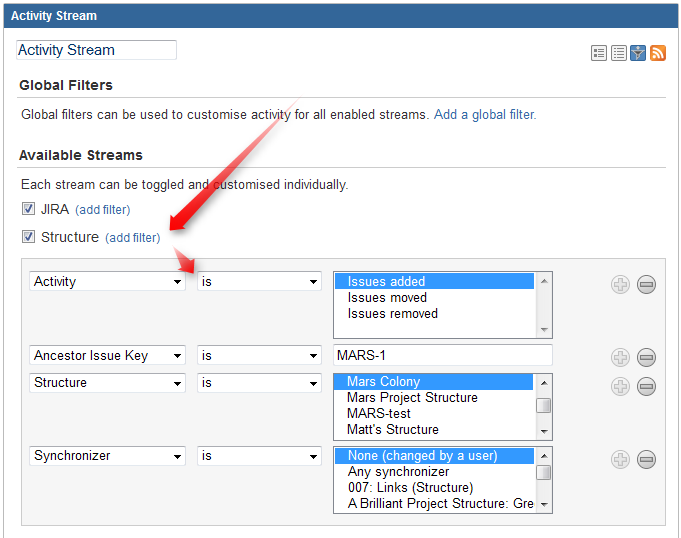Viewport: 681px width, 538px height.
Task: Click the 'Add a global filter' link
Action: 484,115
